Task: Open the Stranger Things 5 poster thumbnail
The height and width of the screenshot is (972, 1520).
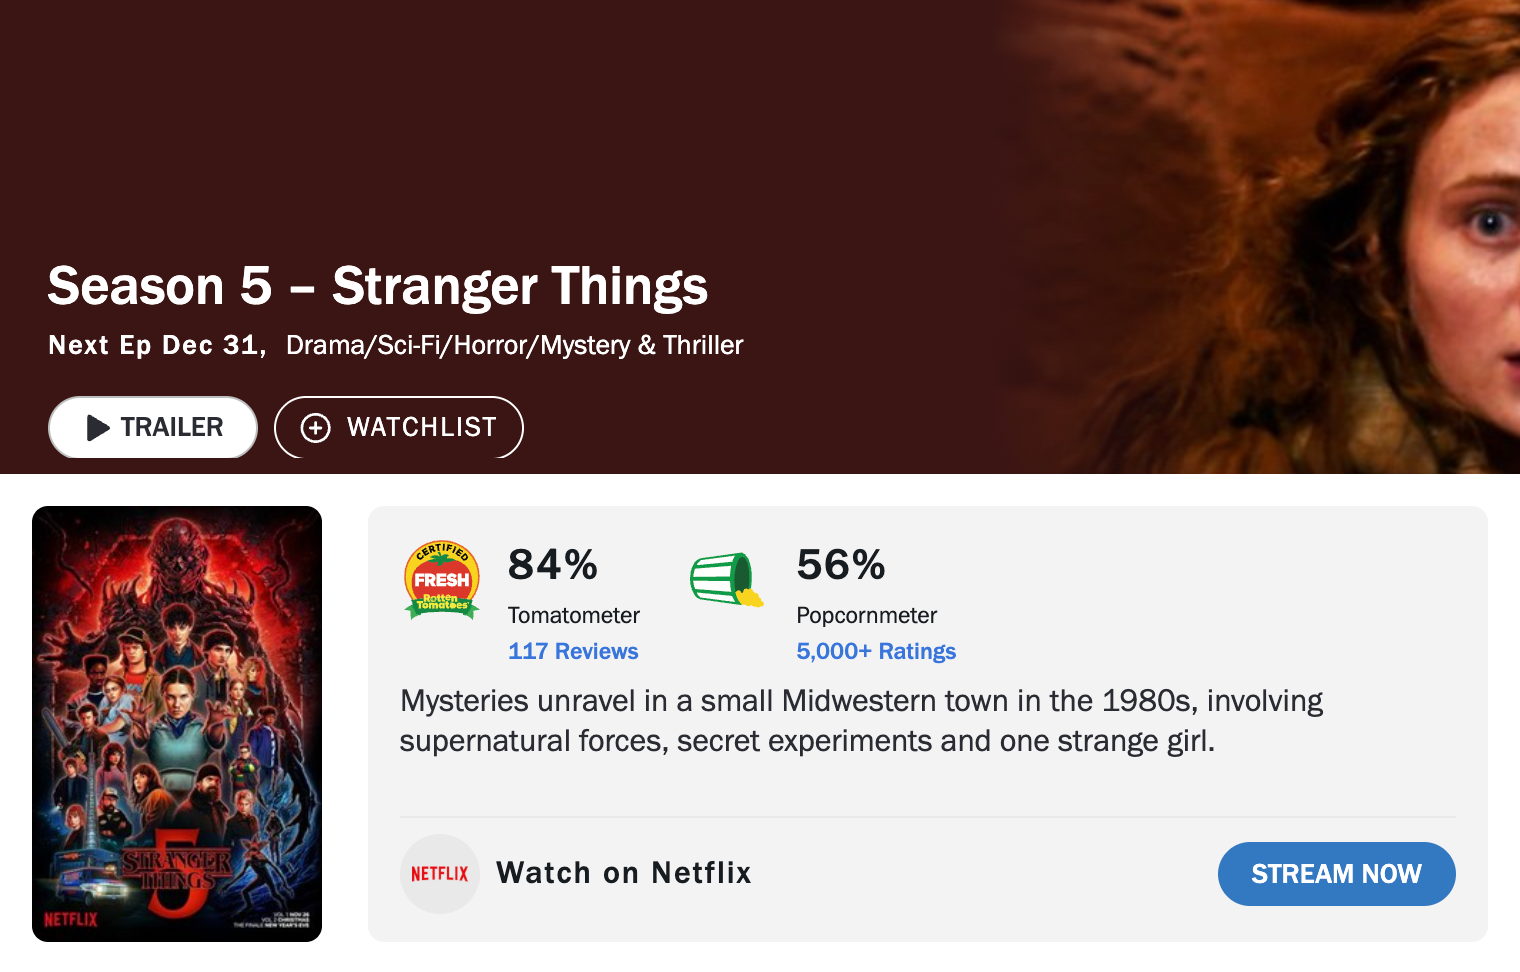Action: pyautogui.click(x=177, y=723)
